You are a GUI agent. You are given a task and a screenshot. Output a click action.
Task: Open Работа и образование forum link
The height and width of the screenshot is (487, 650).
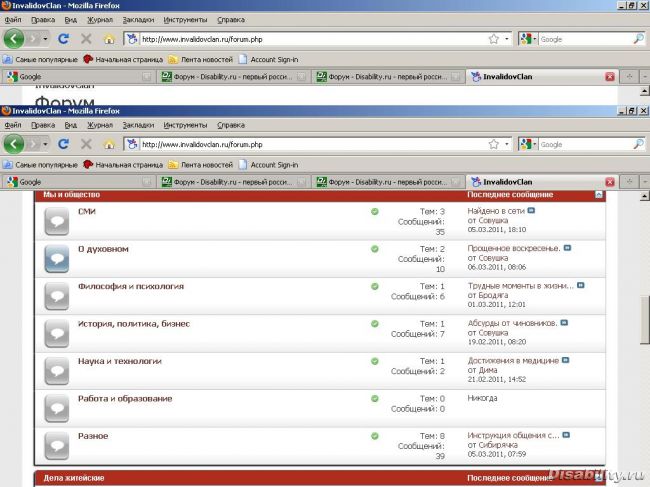click(125, 399)
